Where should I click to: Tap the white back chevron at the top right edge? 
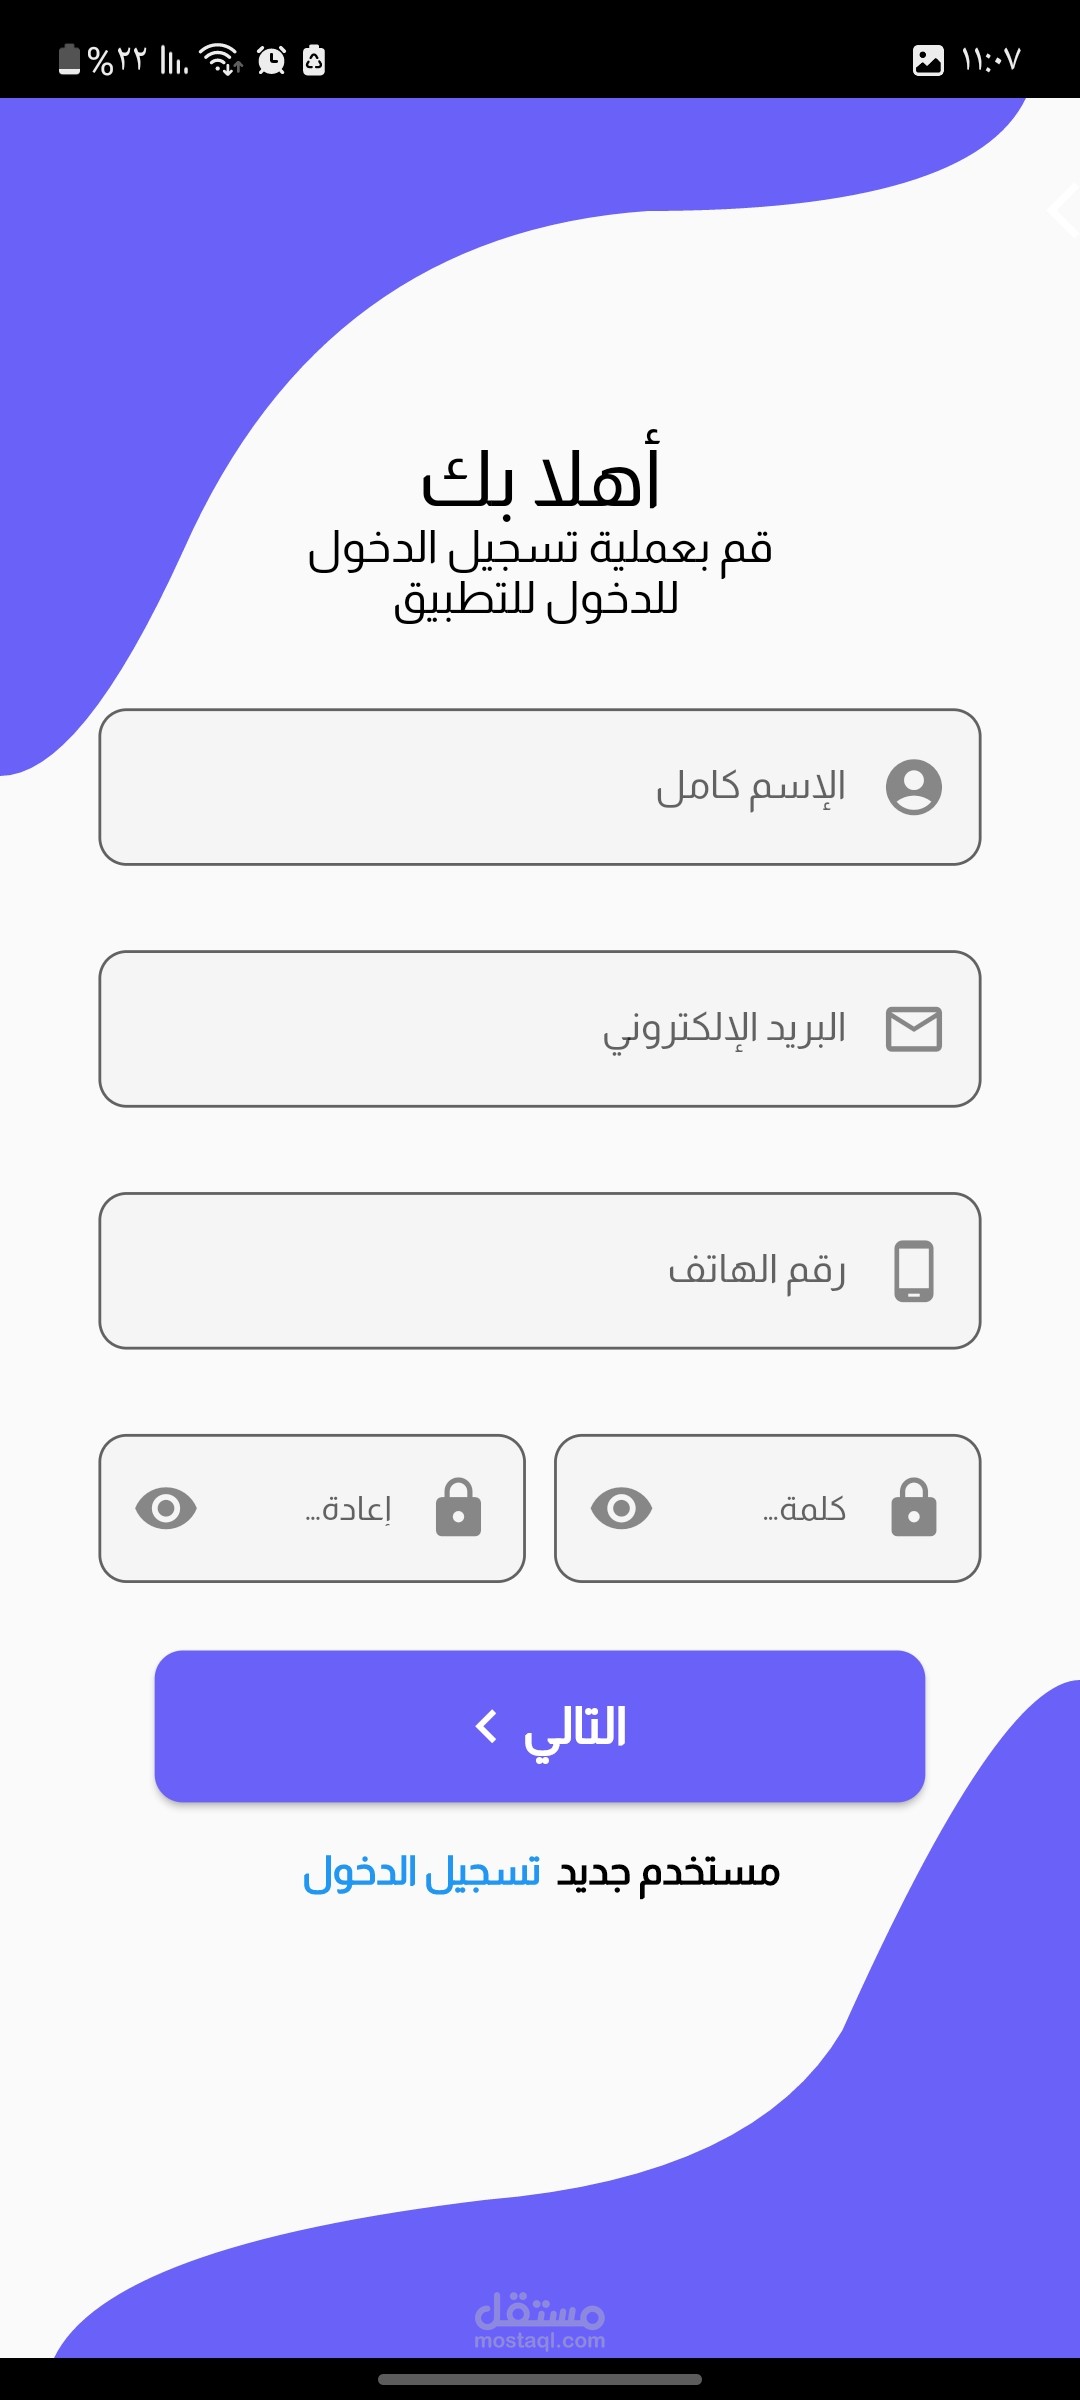[x=1064, y=210]
